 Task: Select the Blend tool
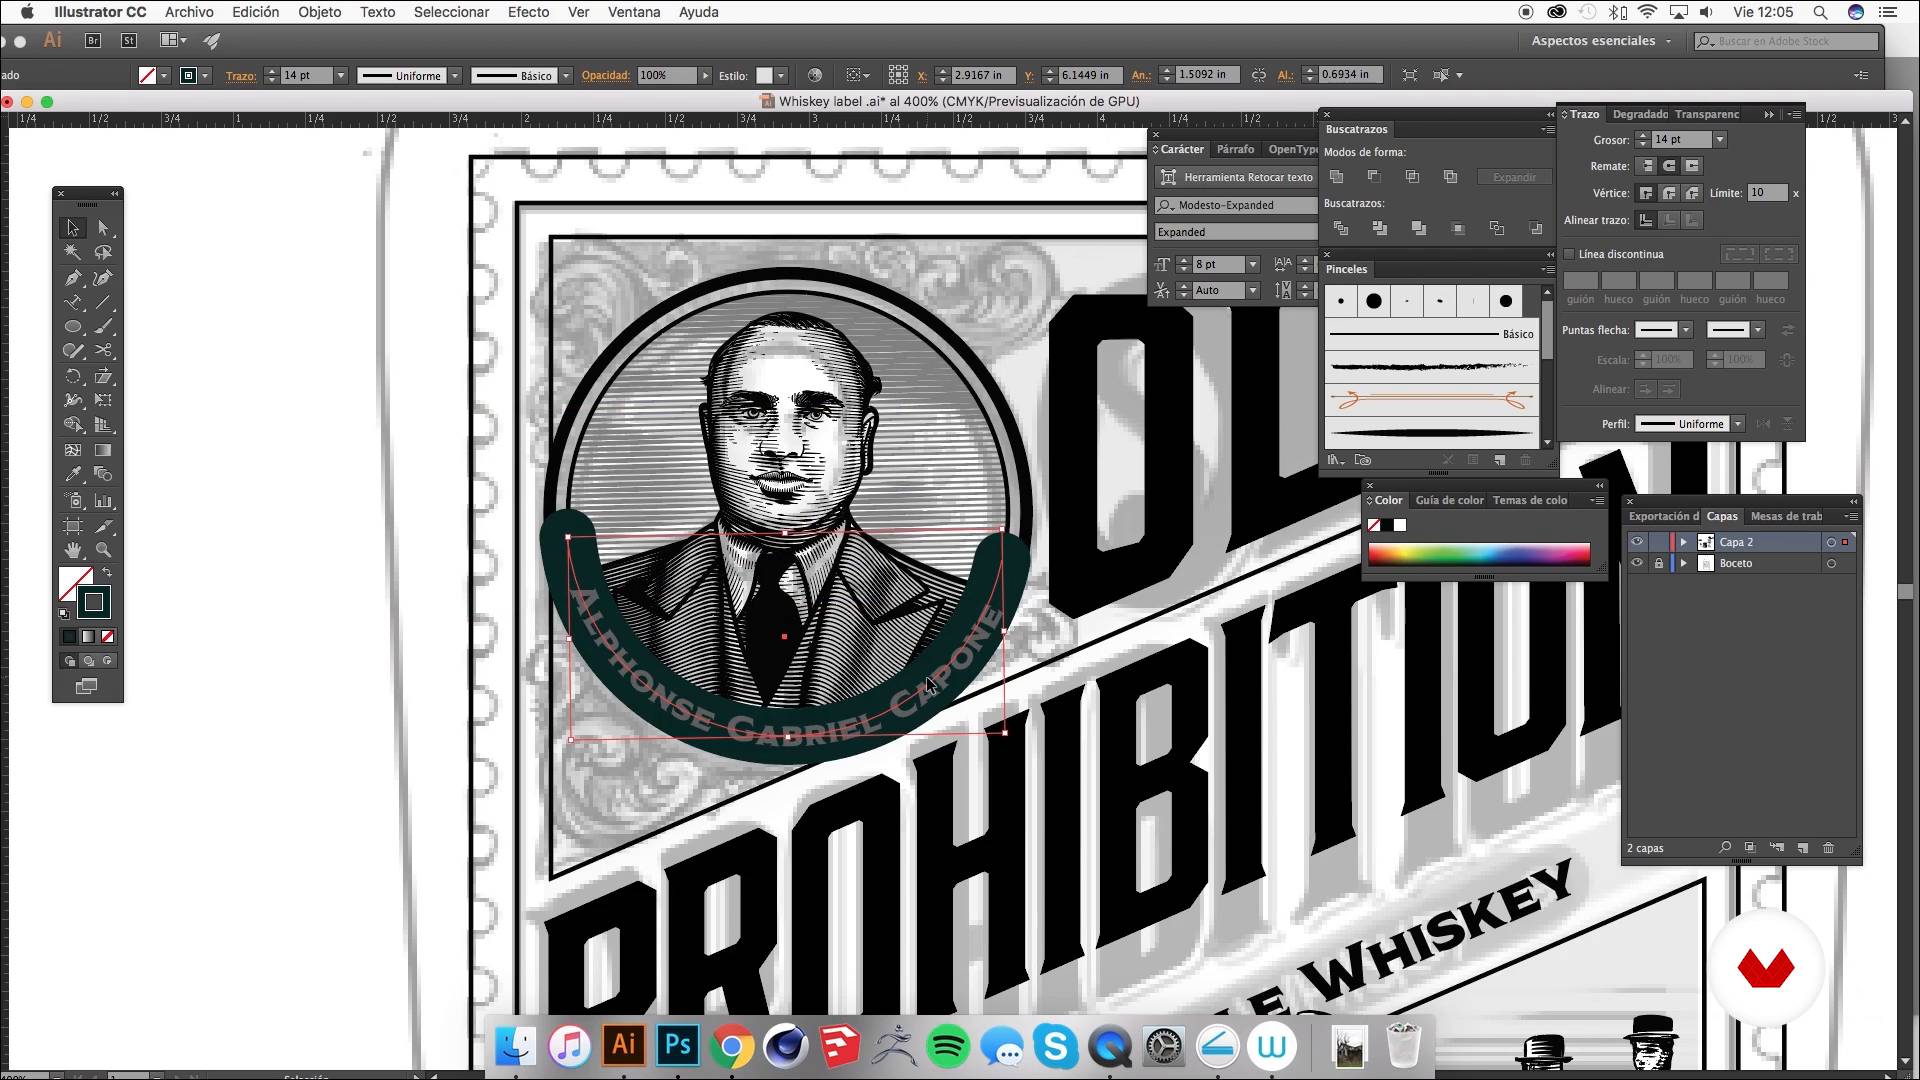pyautogui.click(x=103, y=474)
